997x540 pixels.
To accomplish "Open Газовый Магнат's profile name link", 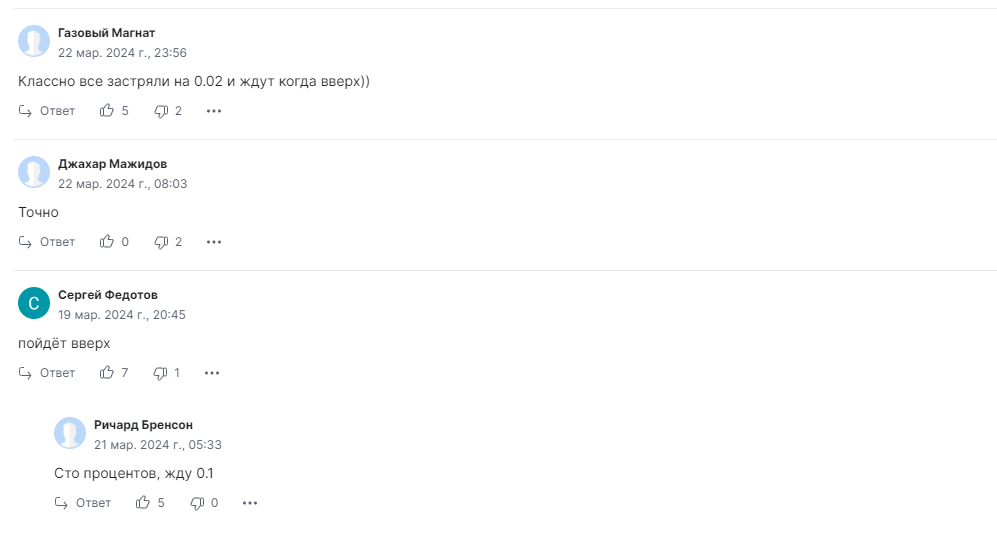I will click(x=107, y=33).
